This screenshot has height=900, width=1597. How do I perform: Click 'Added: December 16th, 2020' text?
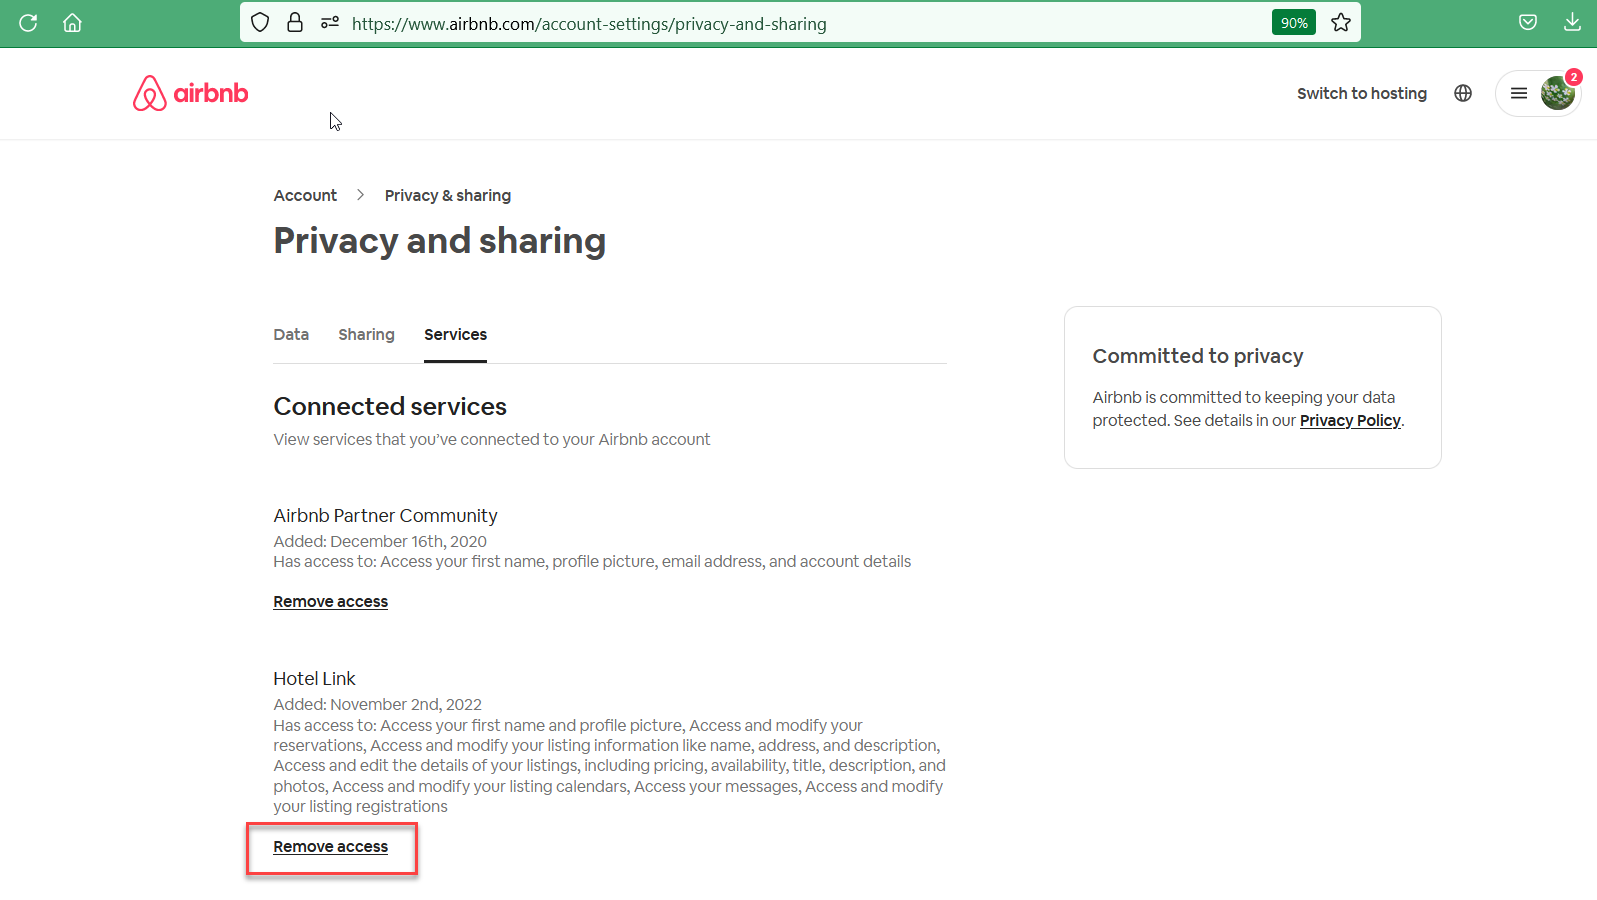pos(380,541)
